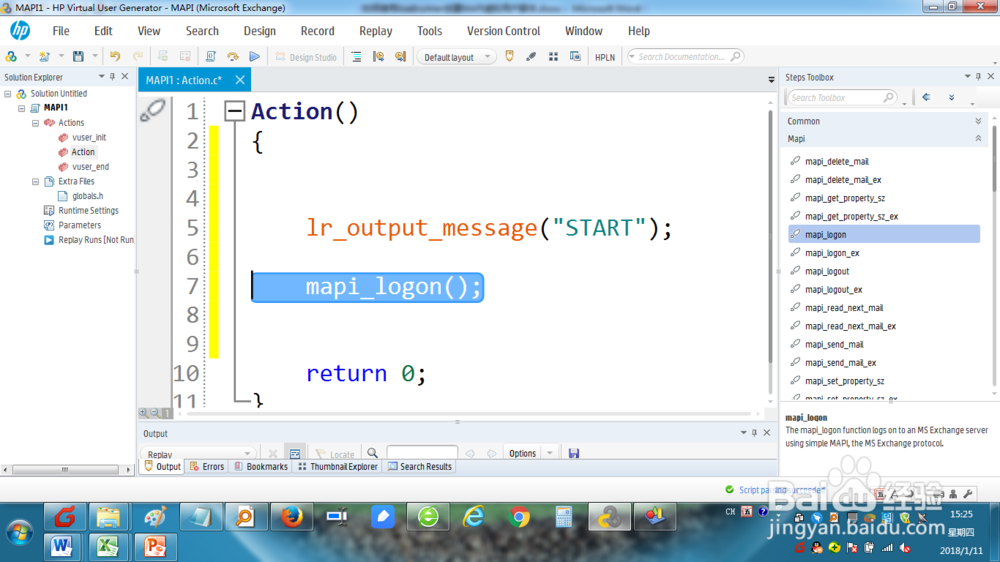Screen dimensions: 1000x562
Task: Open Parameters in Solution Explorer
Action: click(79, 225)
